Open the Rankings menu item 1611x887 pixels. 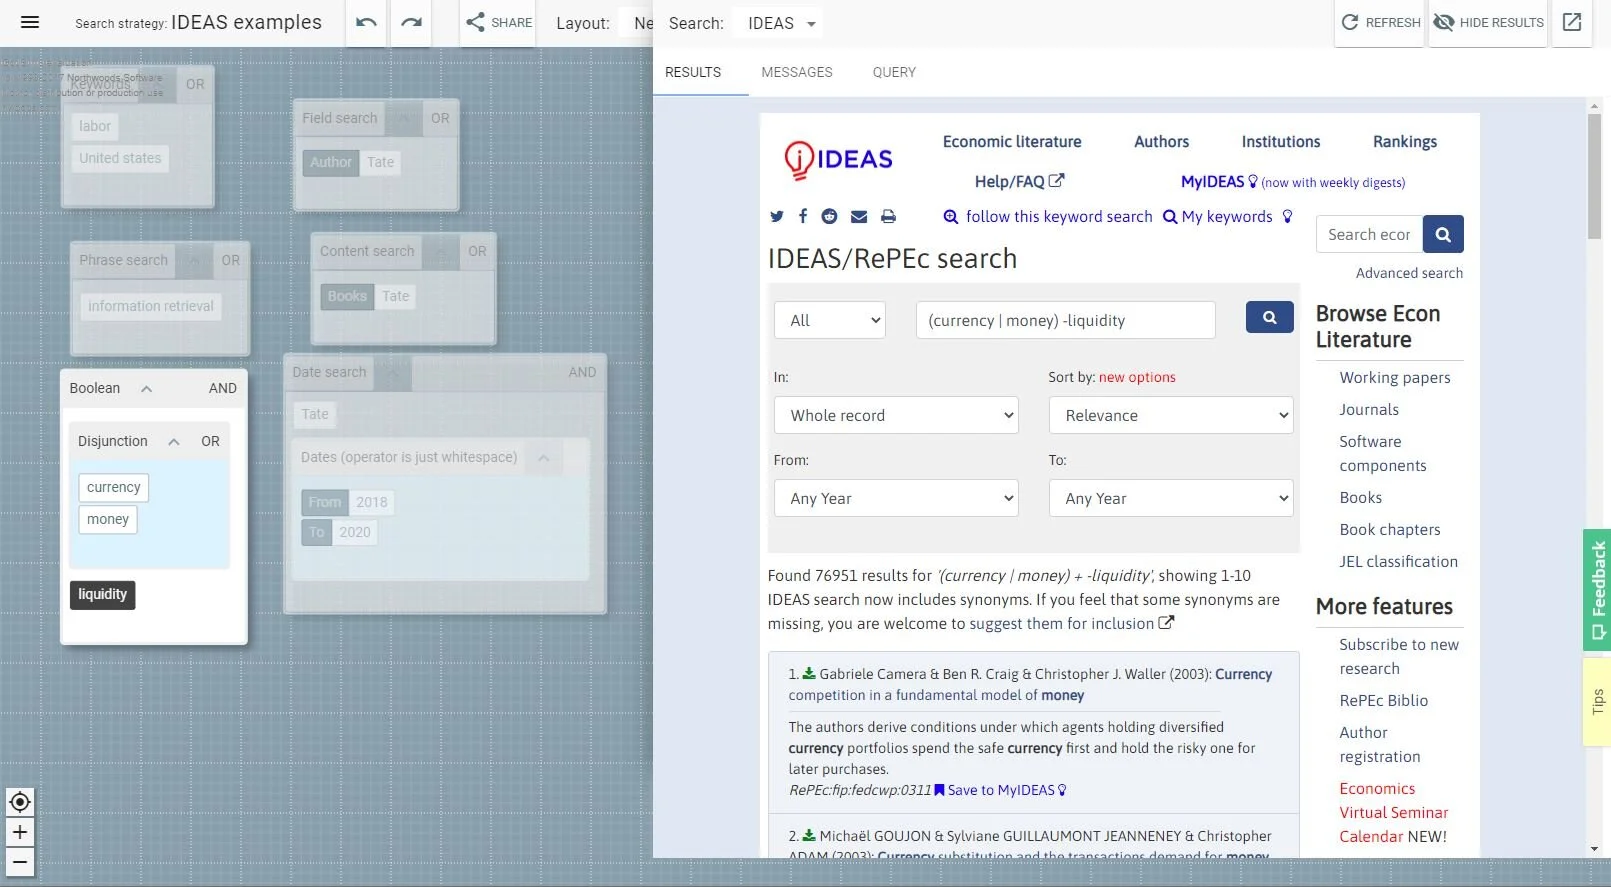[x=1405, y=142]
